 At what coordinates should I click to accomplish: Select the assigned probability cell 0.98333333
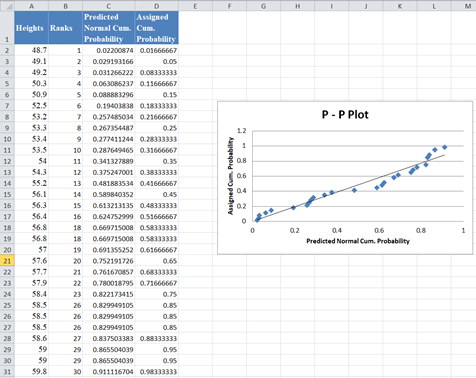(x=157, y=372)
